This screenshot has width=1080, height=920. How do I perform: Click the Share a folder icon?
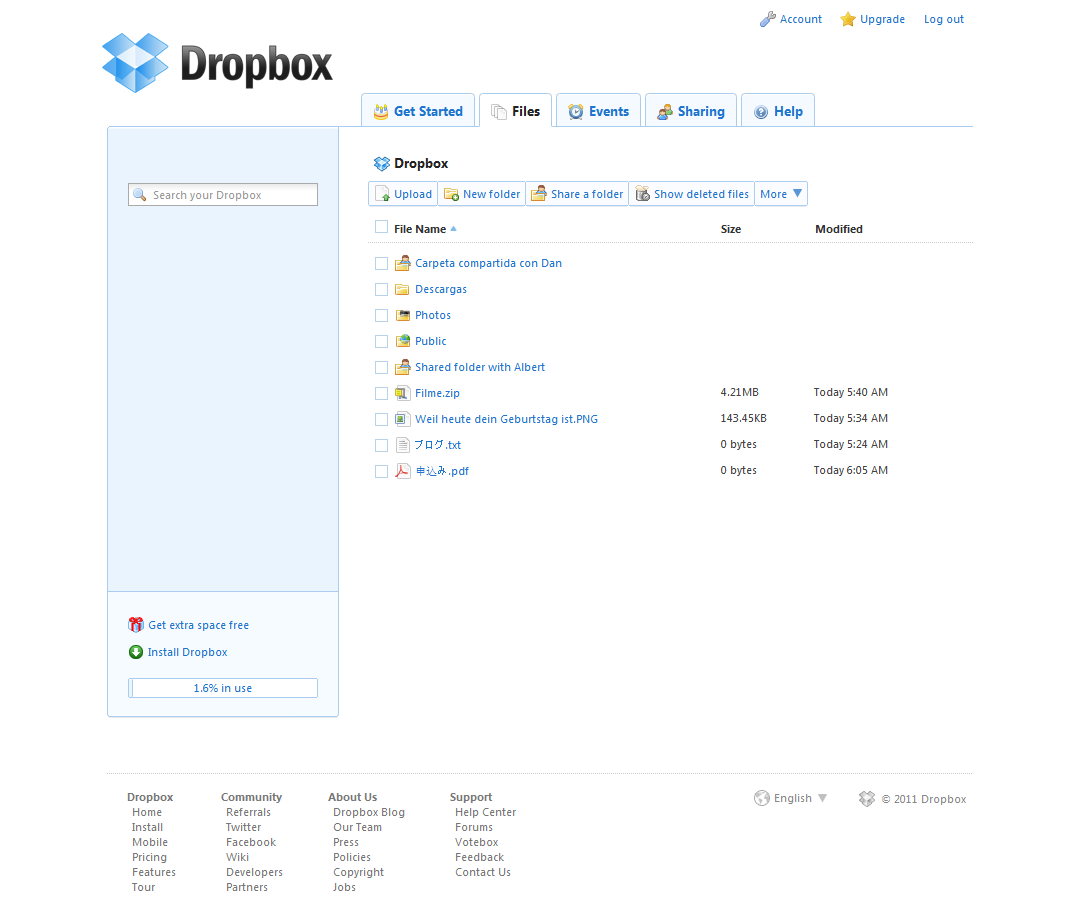tap(539, 194)
